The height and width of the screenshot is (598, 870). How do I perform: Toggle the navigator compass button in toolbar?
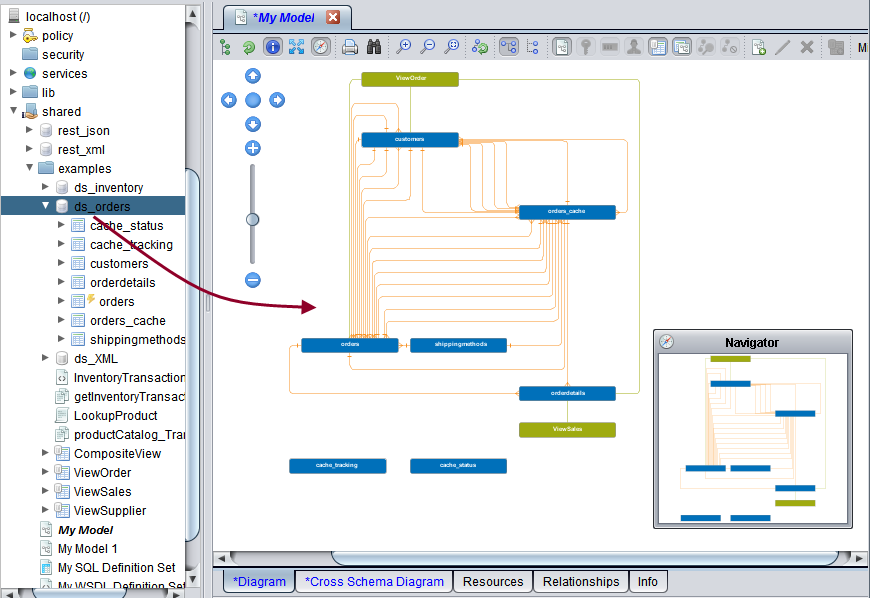pos(320,47)
